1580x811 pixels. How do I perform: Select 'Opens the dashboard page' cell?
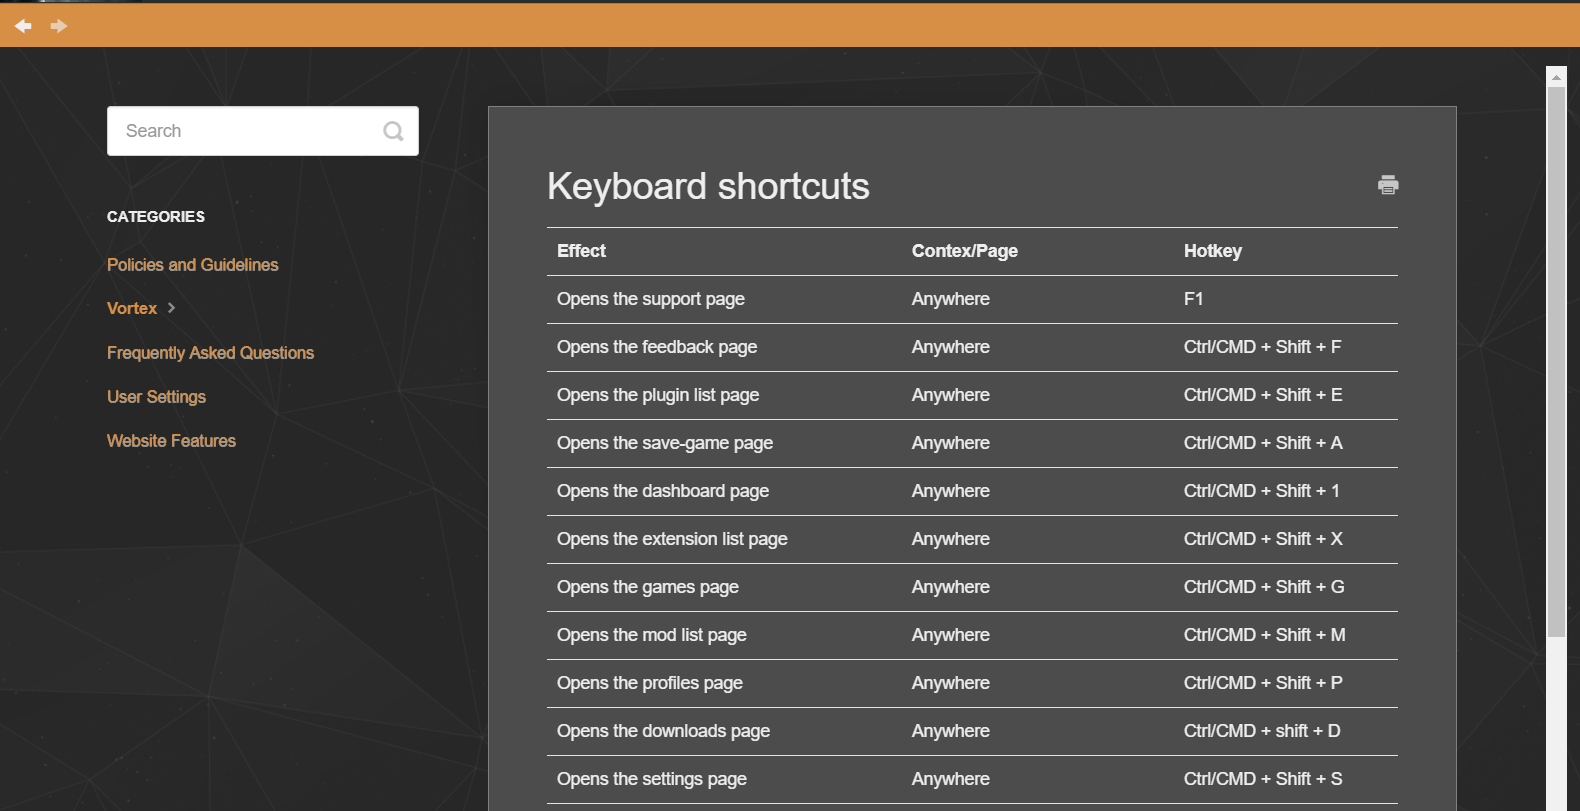click(662, 491)
